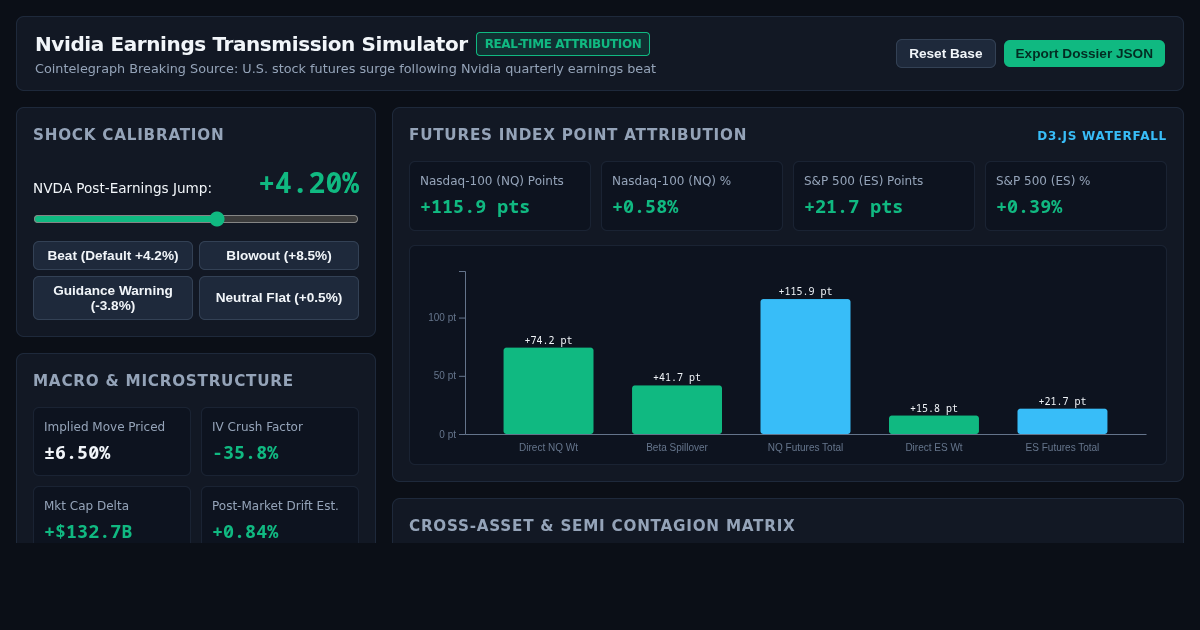The width and height of the screenshot is (1200, 630).
Task: Choose the Guidance Warning (-3.8%) preset
Action: coord(113,298)
